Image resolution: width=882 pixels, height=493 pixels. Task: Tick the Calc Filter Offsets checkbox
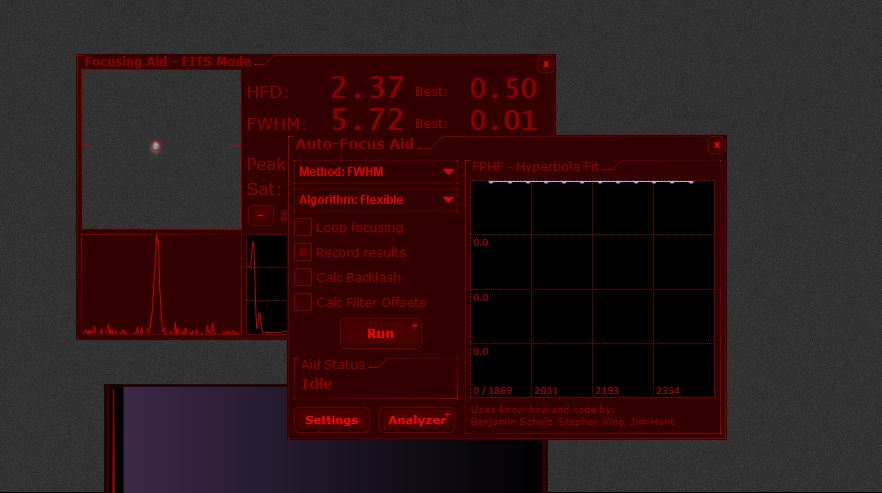(303, 302)
